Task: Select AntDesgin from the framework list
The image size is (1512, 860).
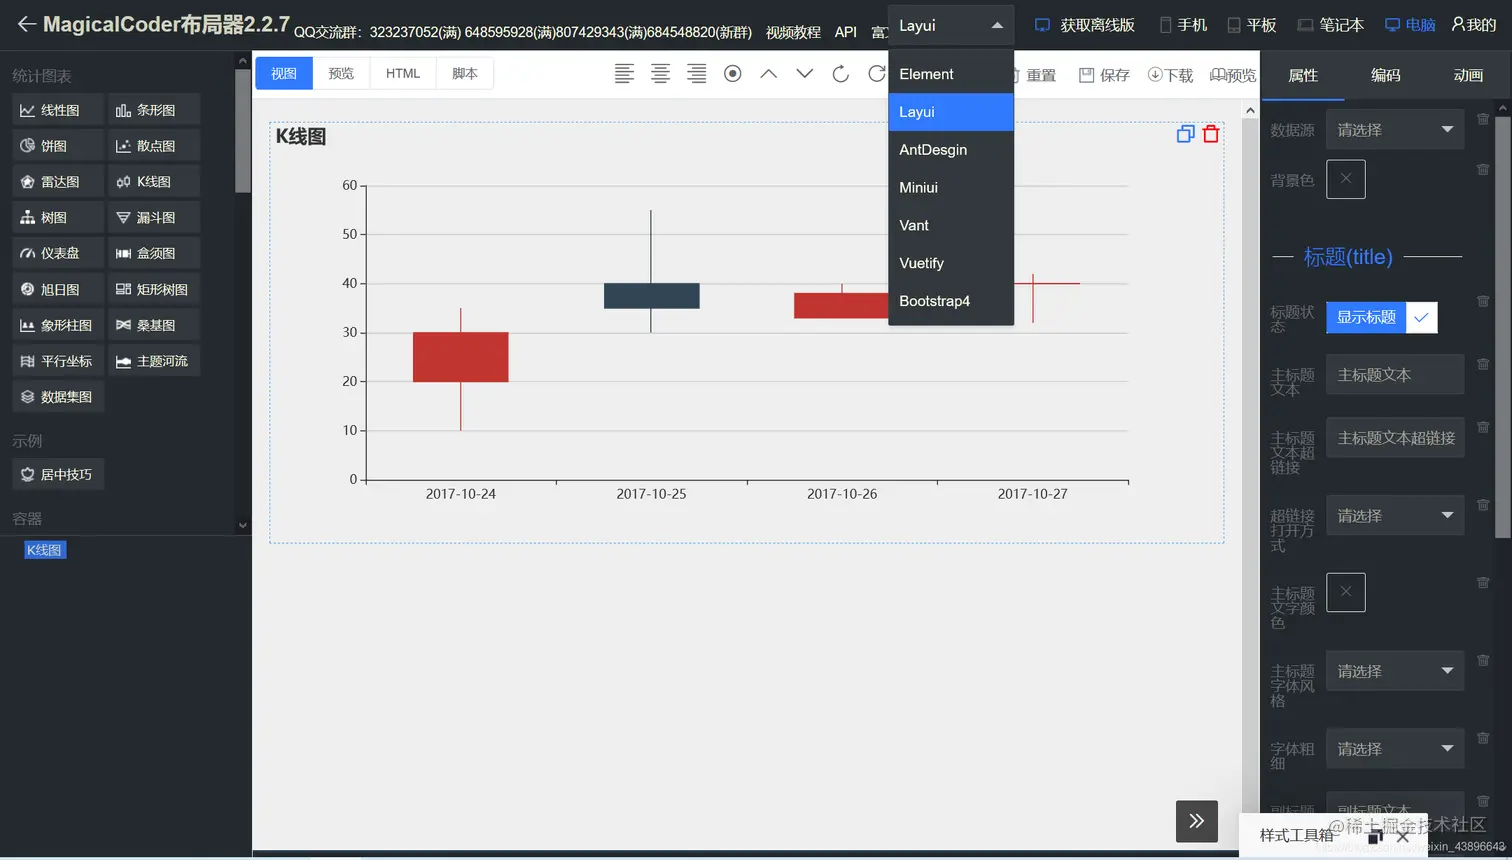Action: [x=951, y=150]
